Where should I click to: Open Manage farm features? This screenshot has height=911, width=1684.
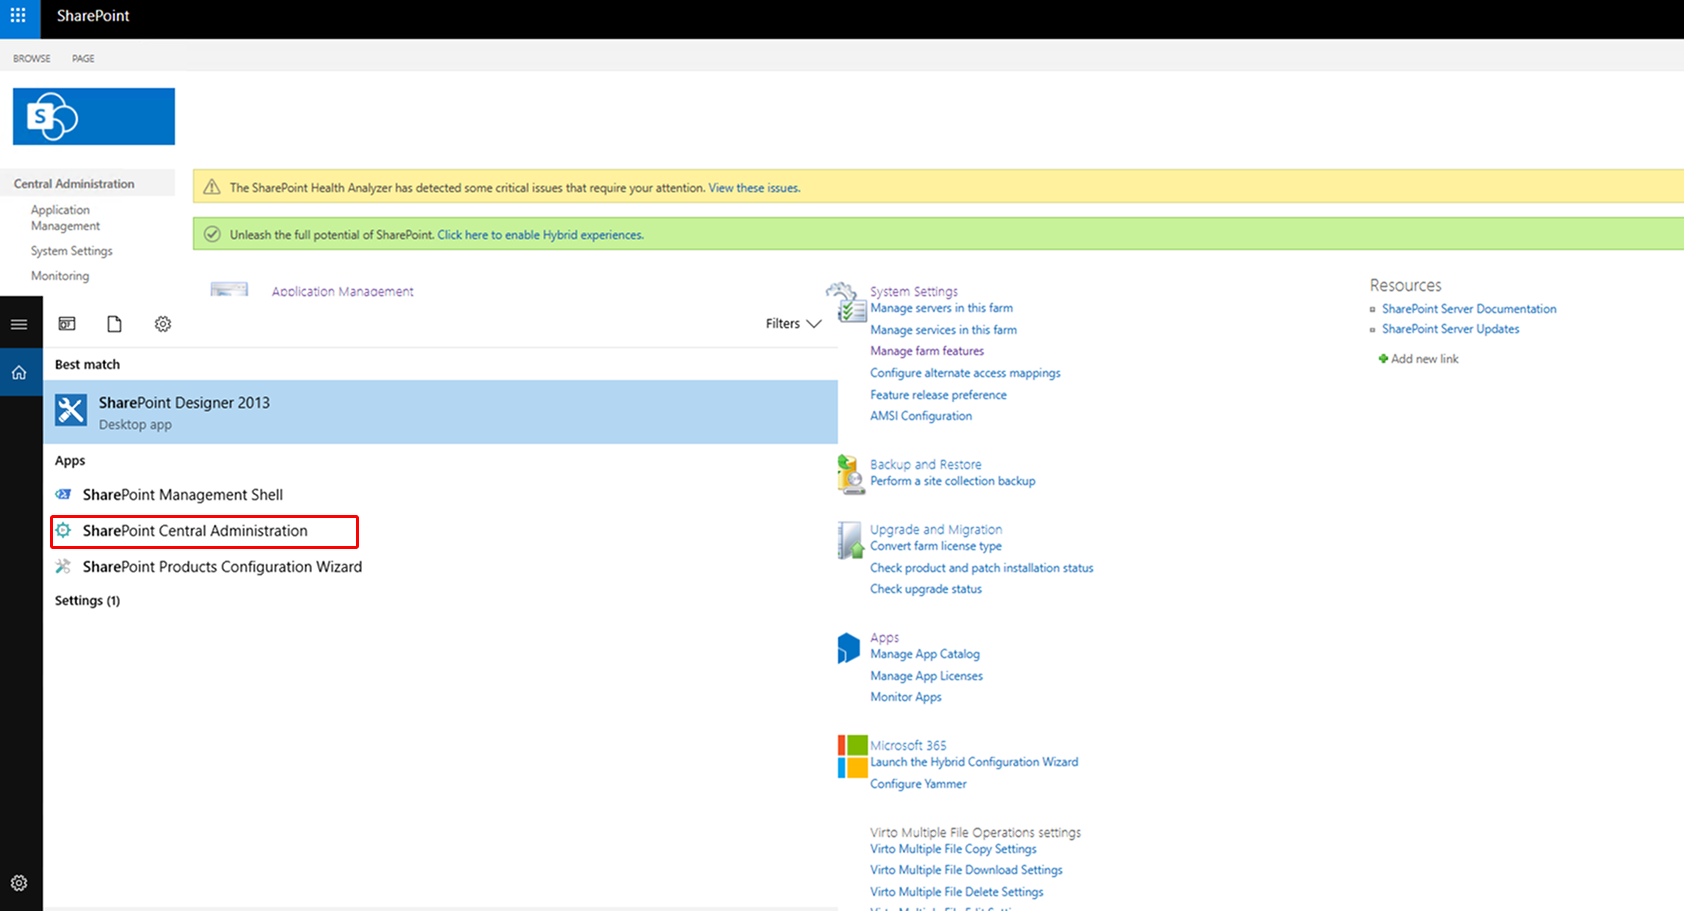point(926,350)
